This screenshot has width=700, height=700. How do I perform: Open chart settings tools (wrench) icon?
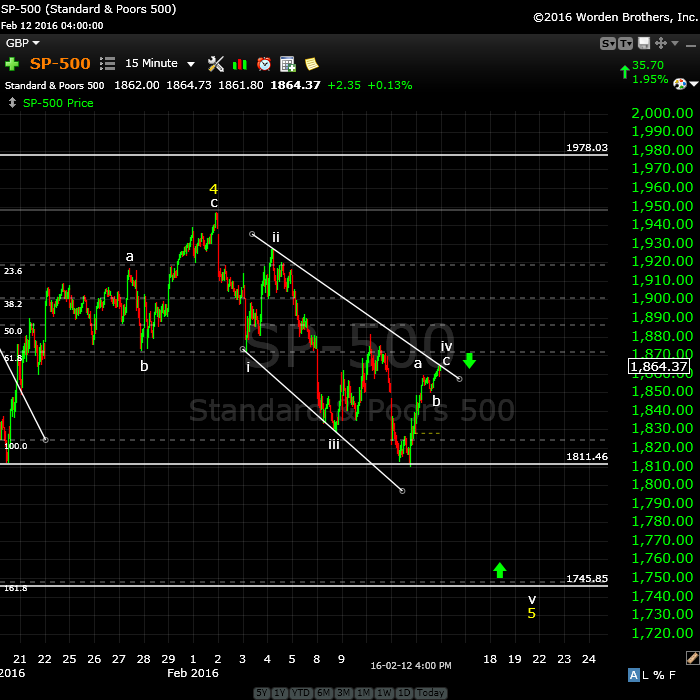(216, 64)
